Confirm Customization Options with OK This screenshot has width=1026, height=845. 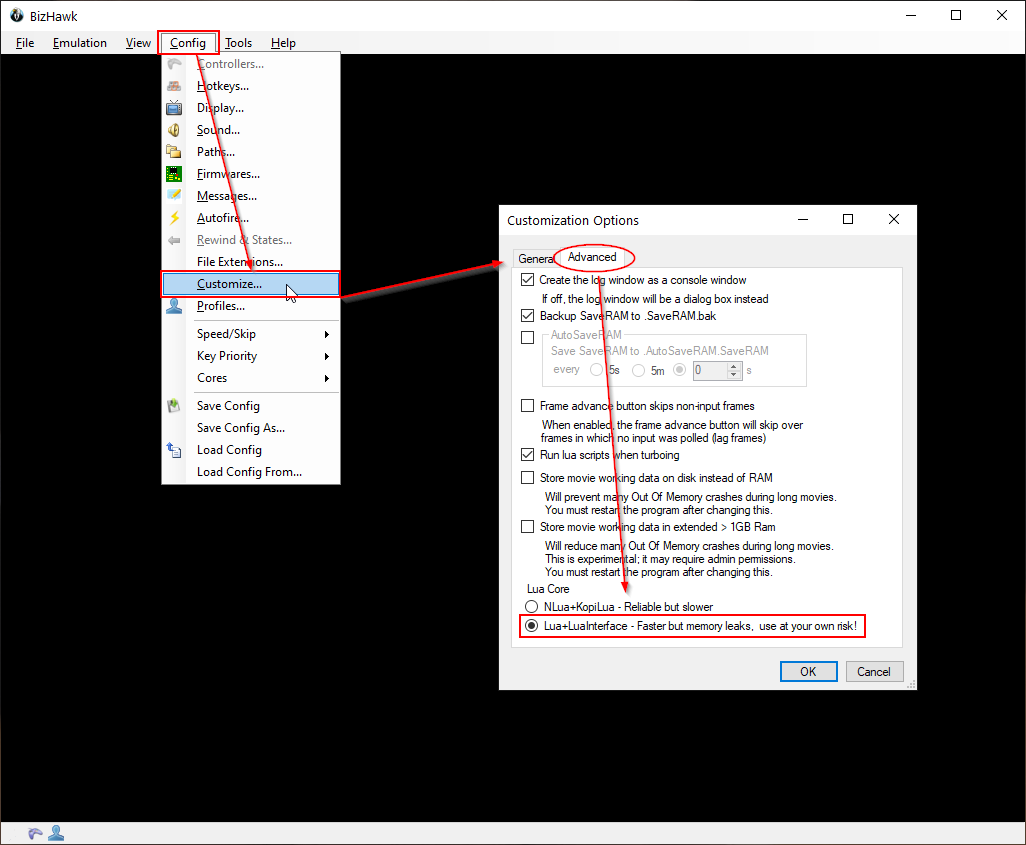[x=808, y=672]
